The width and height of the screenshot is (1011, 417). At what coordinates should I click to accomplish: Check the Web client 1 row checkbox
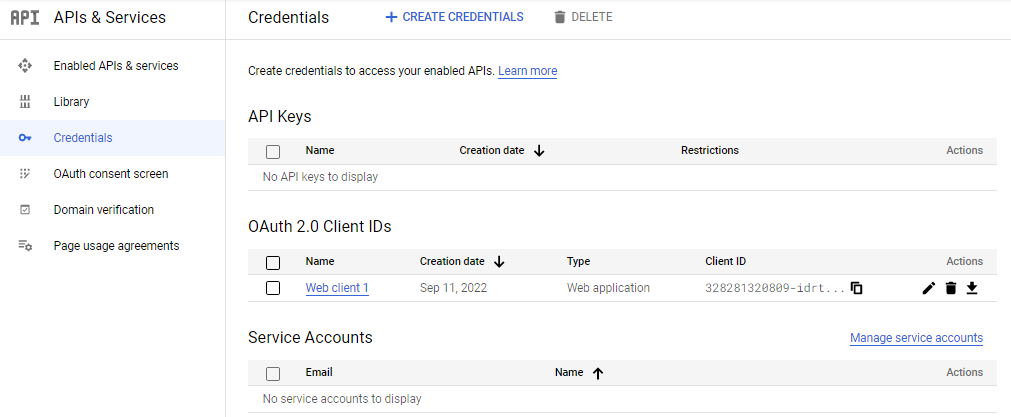273,288
